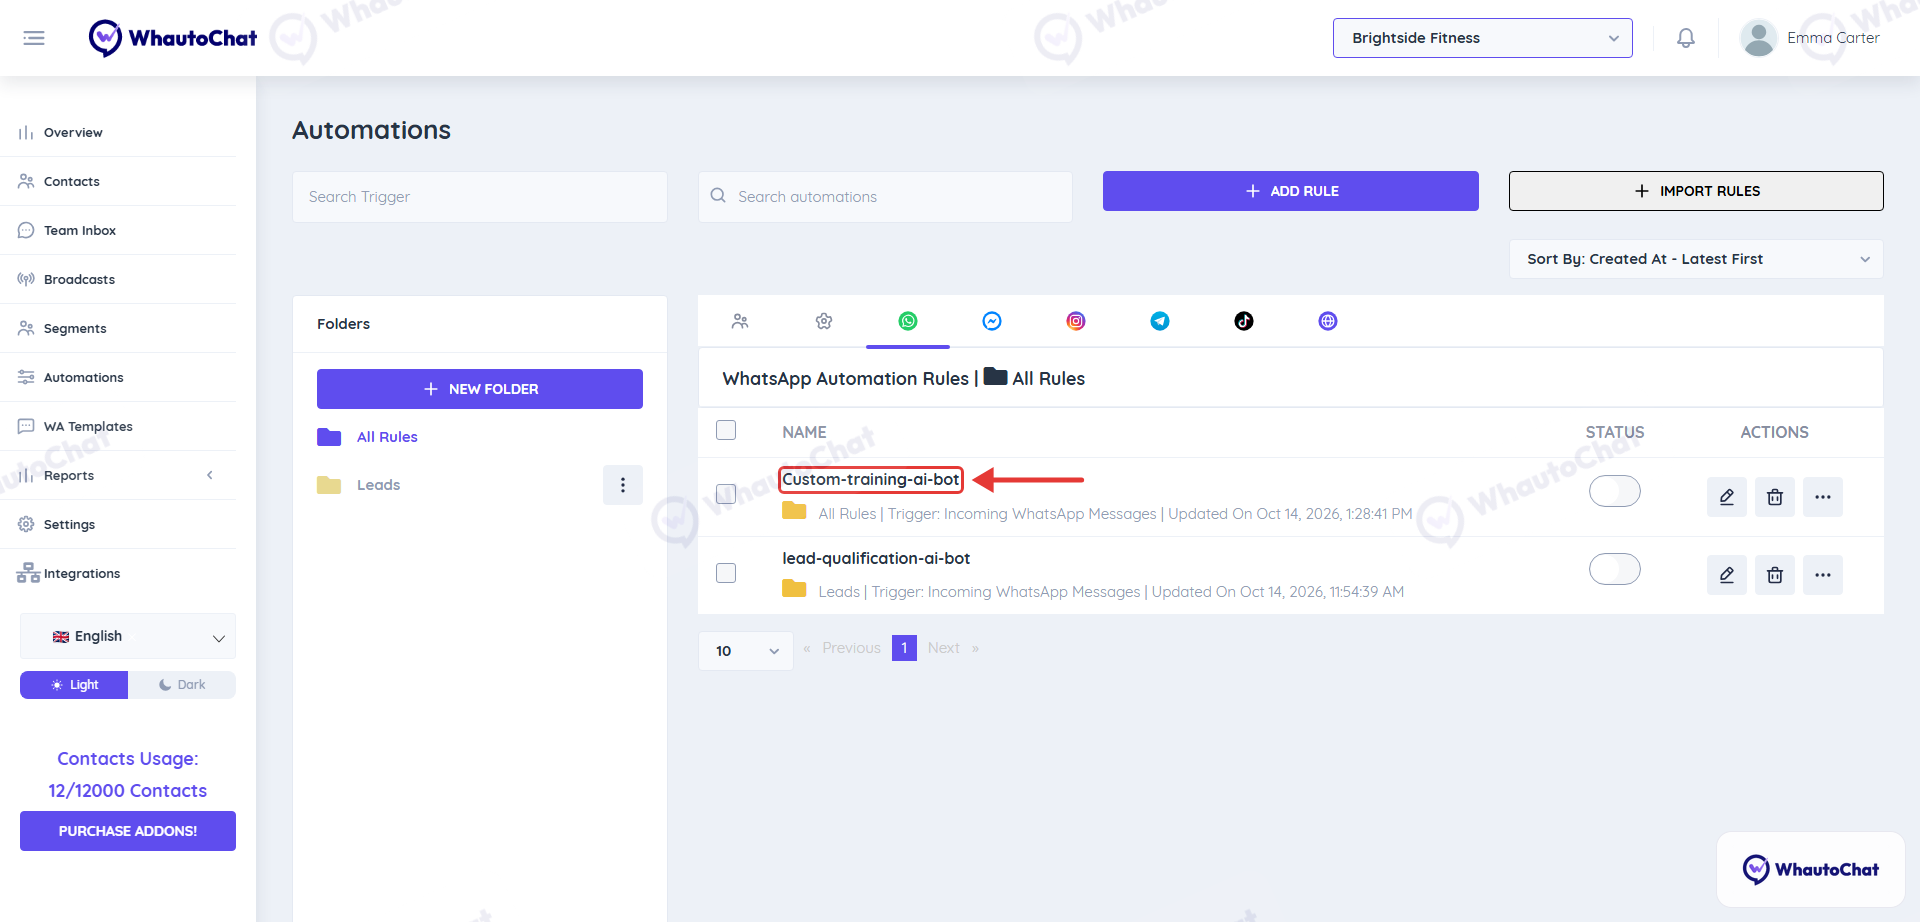Create a folder with NEW FOLDER
Image resolution: width=1920 pixels, height=922 pixels.
[x=480, y=389]
